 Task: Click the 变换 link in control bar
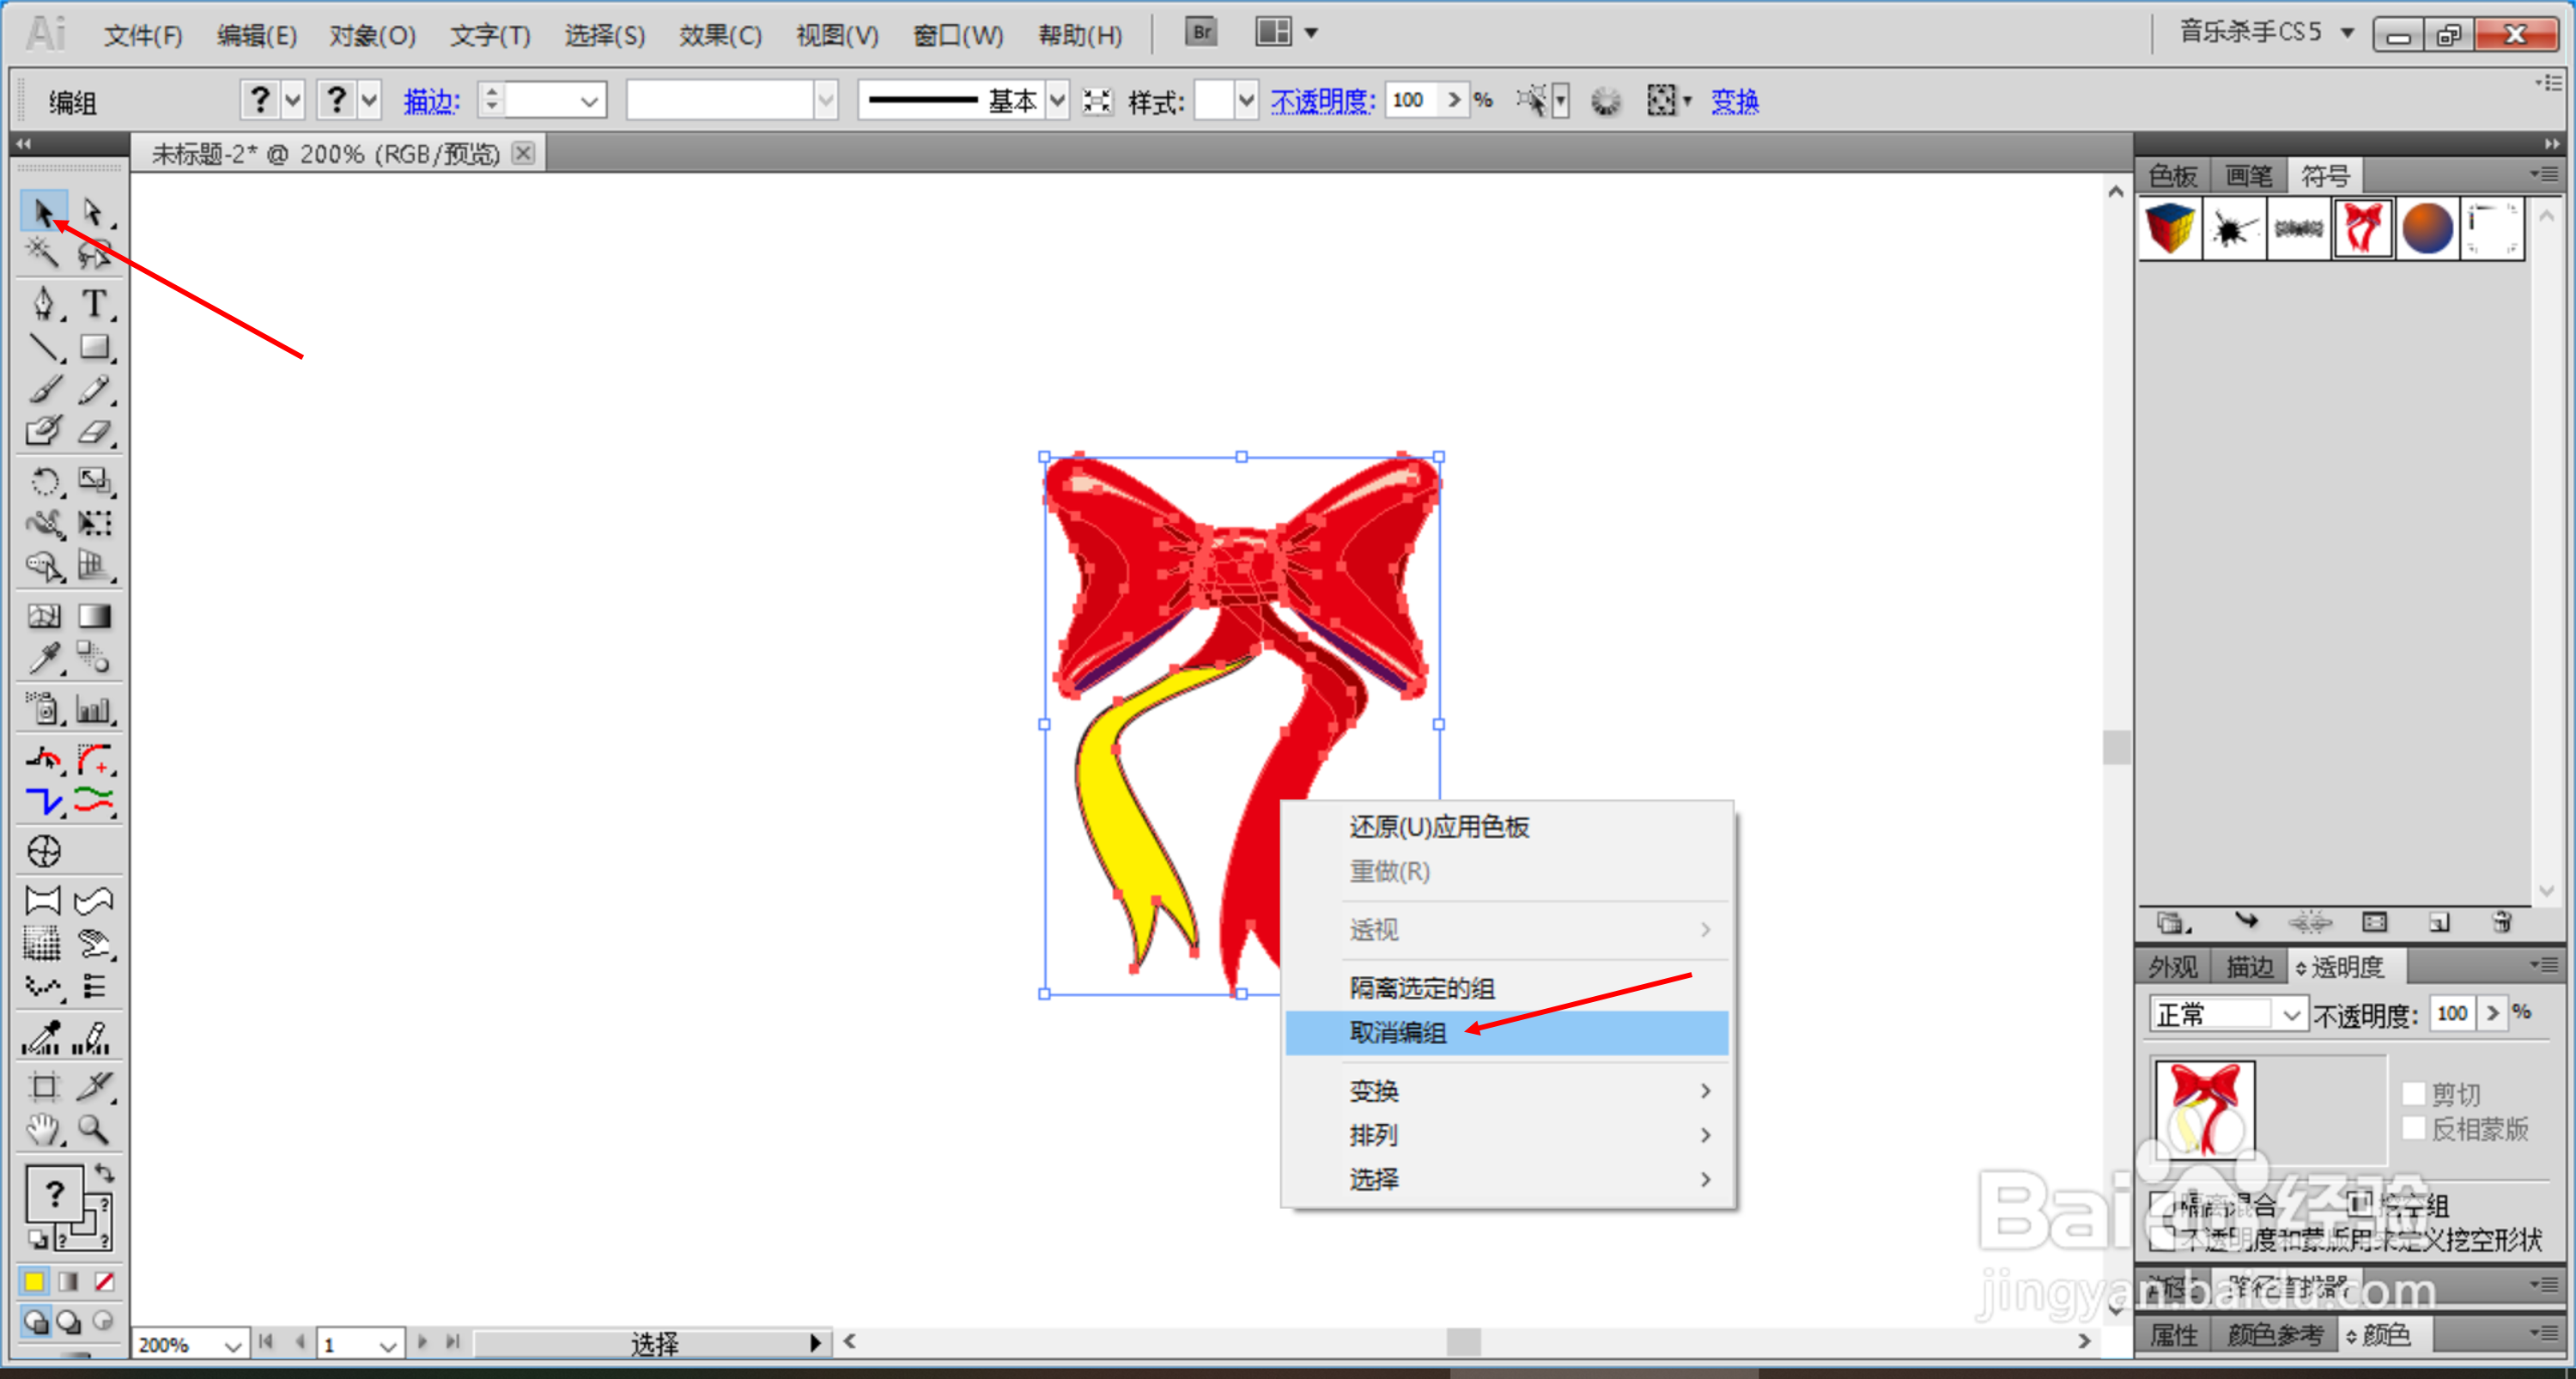(1734, 100)
